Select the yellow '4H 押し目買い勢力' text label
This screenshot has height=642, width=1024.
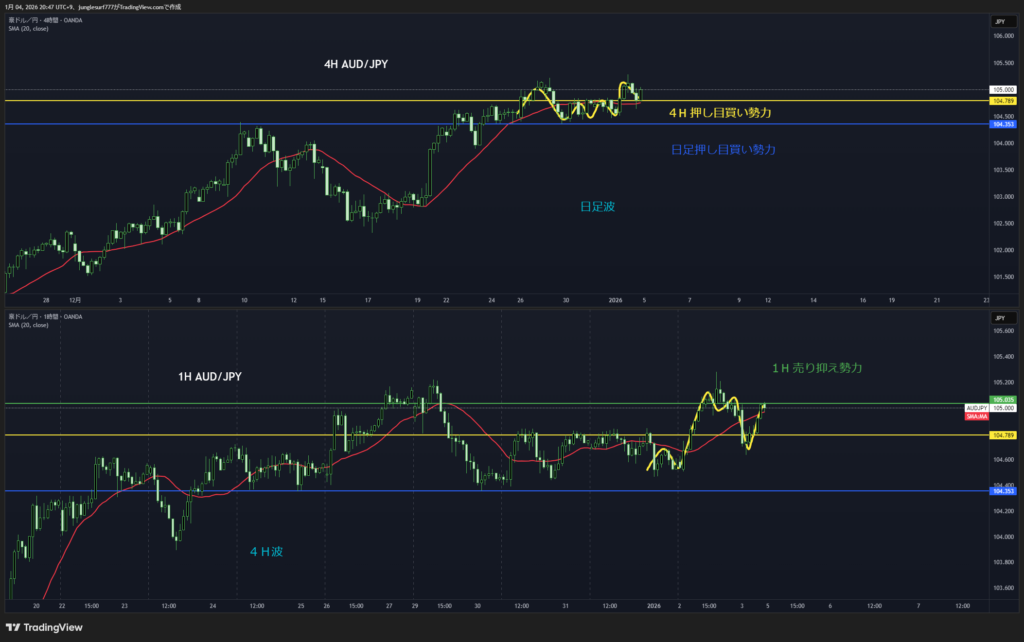720,113
